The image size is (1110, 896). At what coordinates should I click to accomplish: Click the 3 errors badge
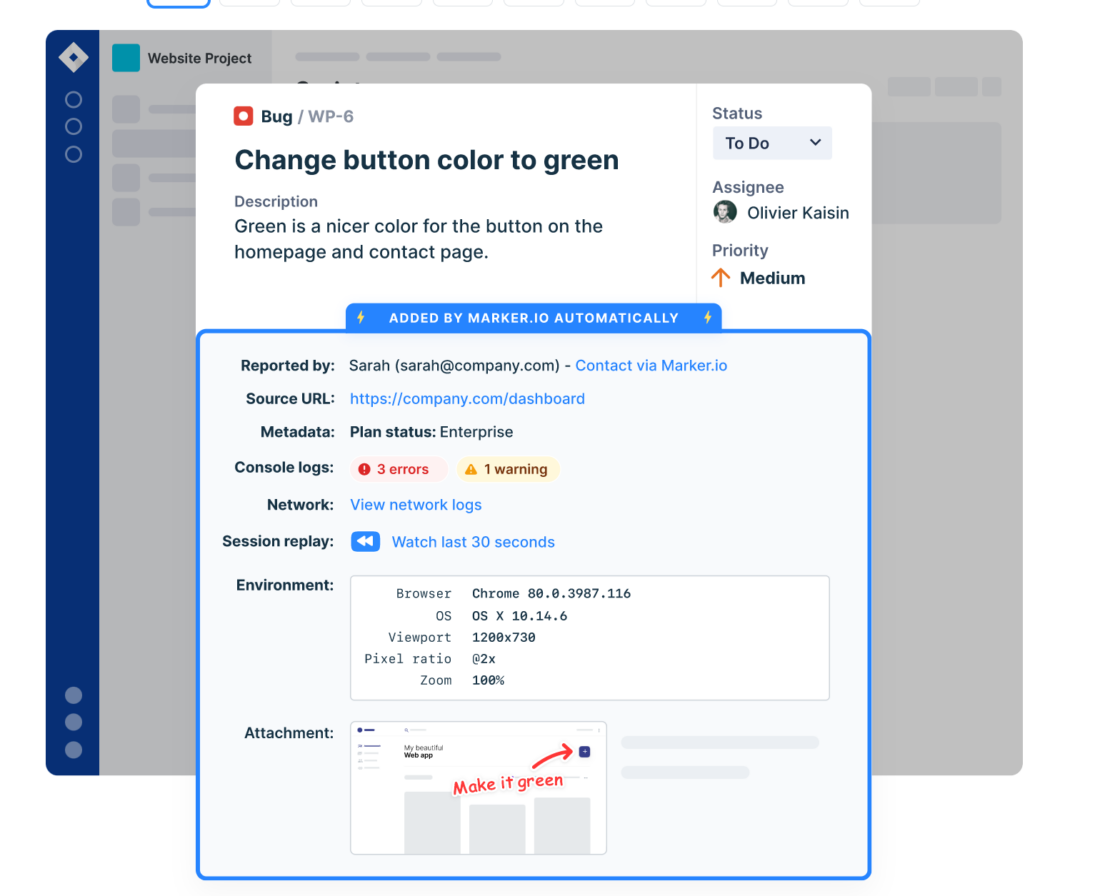coord(398,468)
